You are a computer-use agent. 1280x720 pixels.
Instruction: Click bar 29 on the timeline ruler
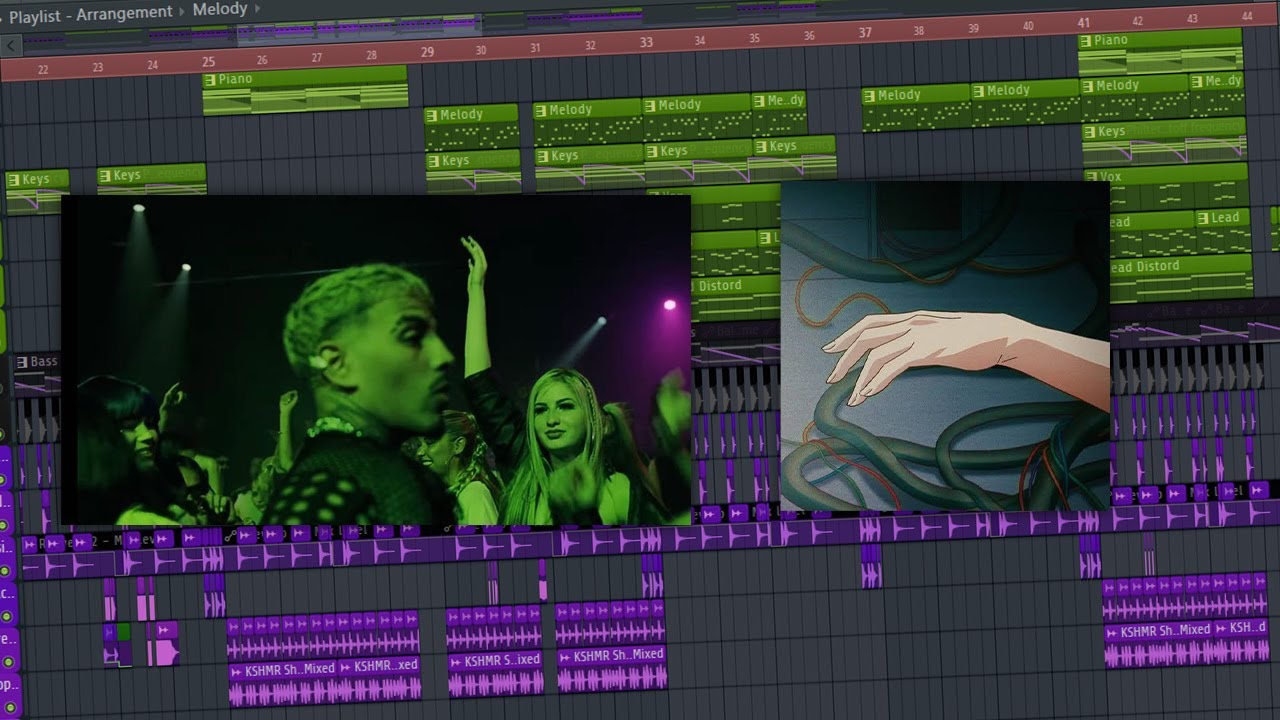(x=427, y=52)
